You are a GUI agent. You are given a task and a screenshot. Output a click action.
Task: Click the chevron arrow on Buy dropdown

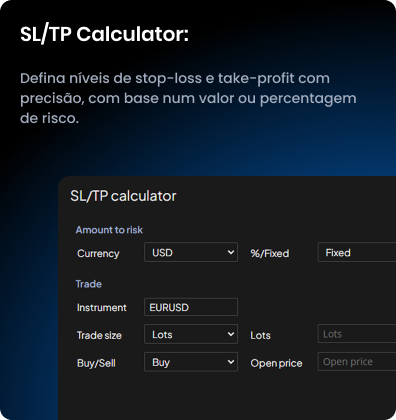(x=231, y=362)
